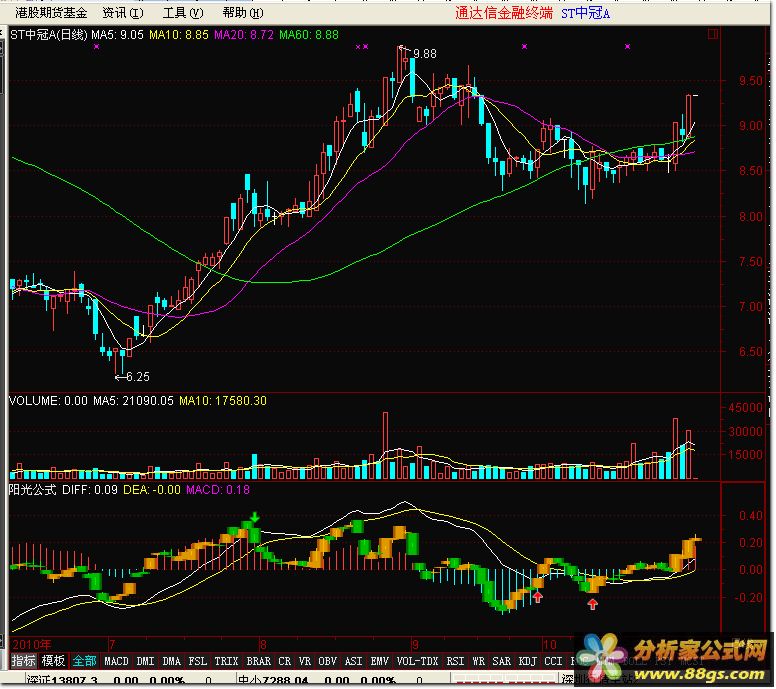This screenshot has height=689, width=776.
Task: Select the MACD indicator tab
Action: [x=116, y=661]
